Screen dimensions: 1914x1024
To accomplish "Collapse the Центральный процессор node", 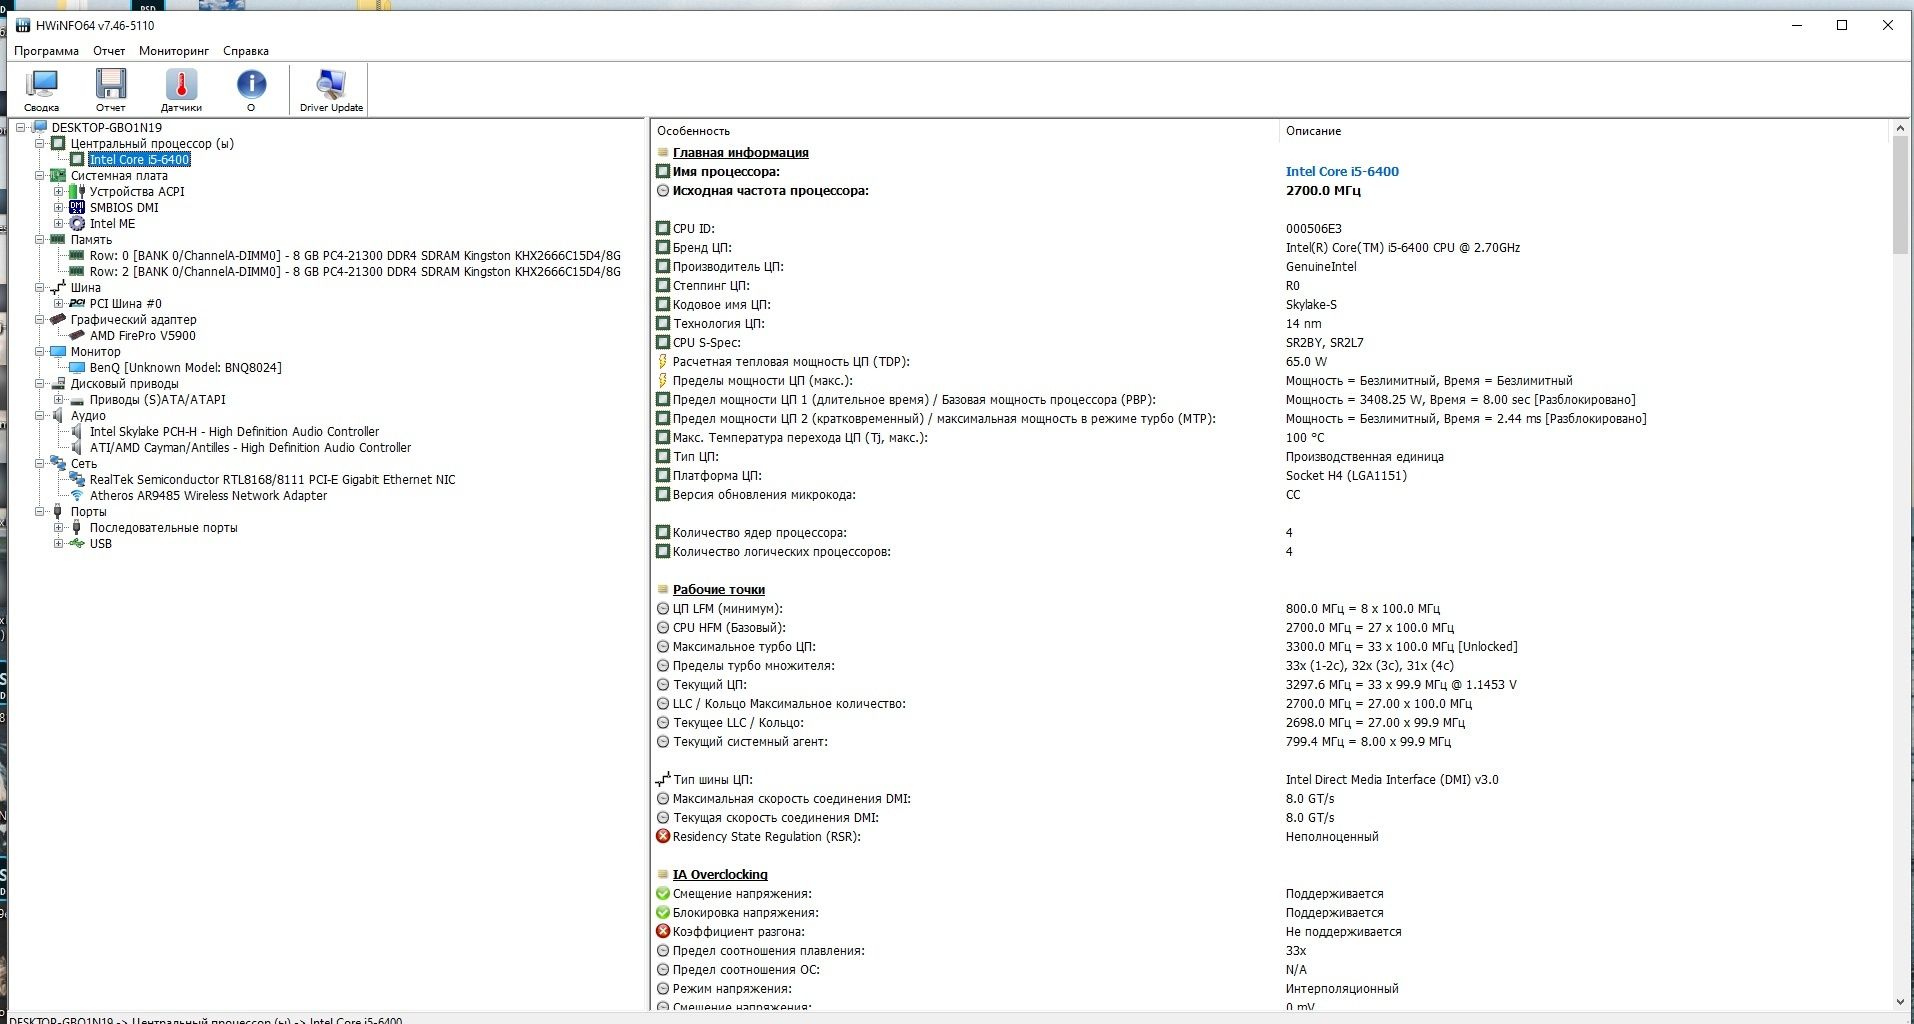I will coord(40,143).
